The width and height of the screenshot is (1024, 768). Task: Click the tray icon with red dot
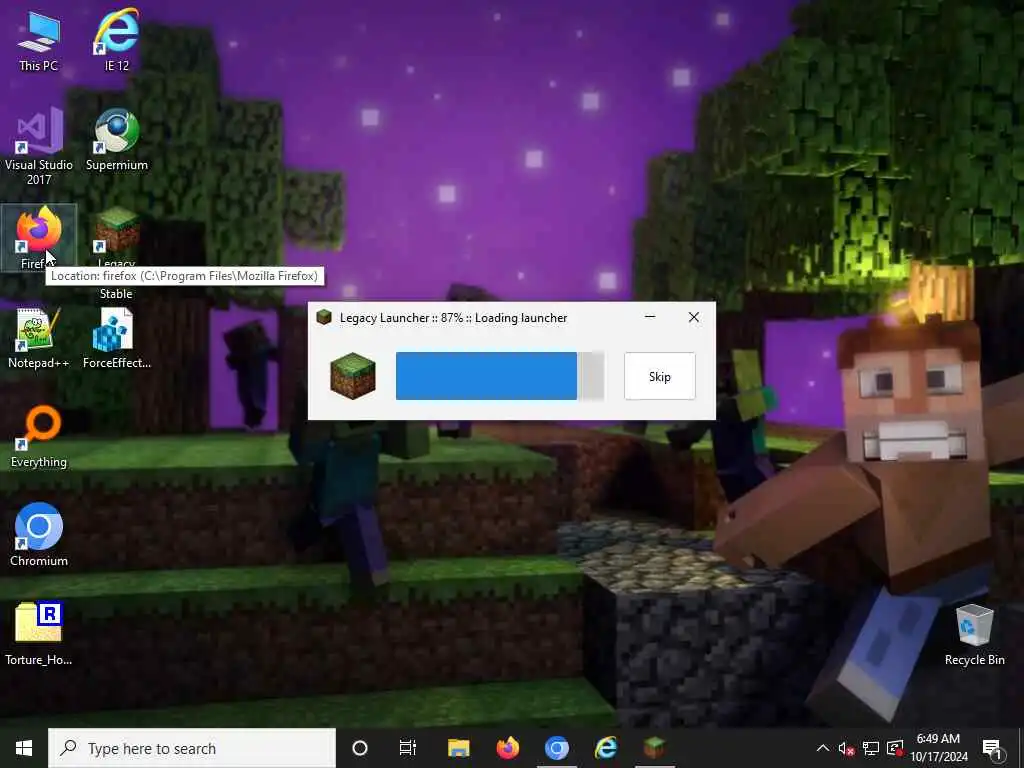pos(895,748)
